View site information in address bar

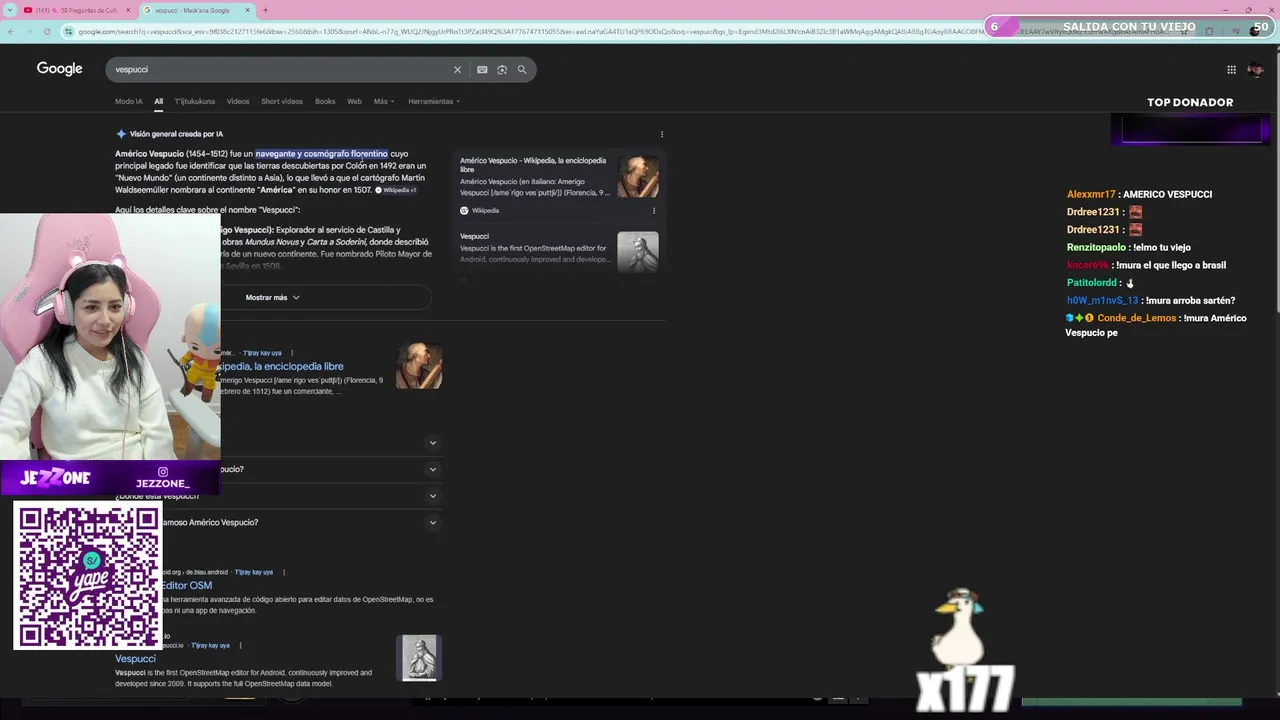coord(68,31)
